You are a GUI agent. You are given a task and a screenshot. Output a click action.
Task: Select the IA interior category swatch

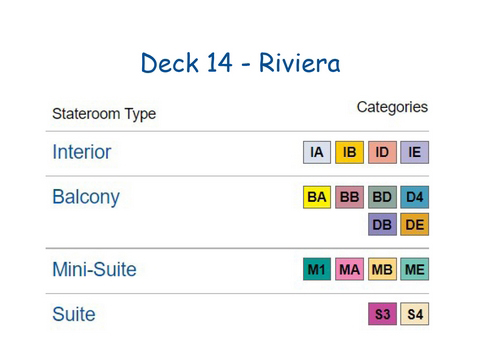click(317, 152)
